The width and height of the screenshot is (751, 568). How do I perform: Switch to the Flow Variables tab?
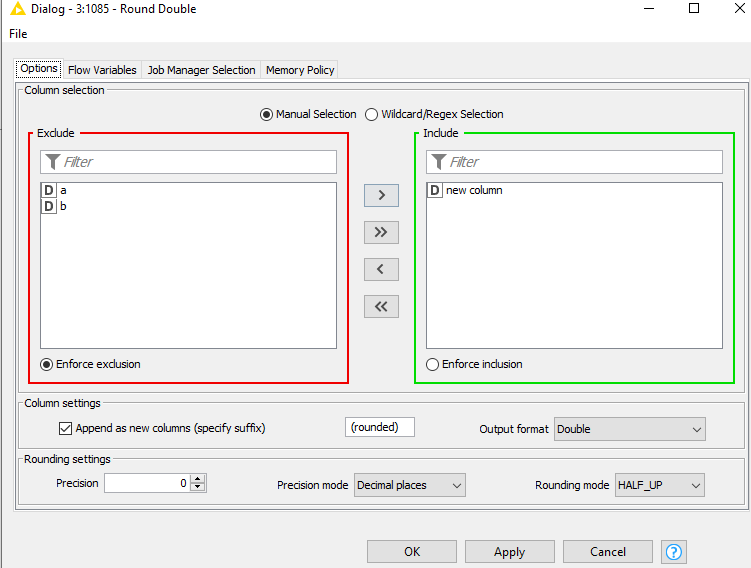pyautogui.click(x=102, y=70)
